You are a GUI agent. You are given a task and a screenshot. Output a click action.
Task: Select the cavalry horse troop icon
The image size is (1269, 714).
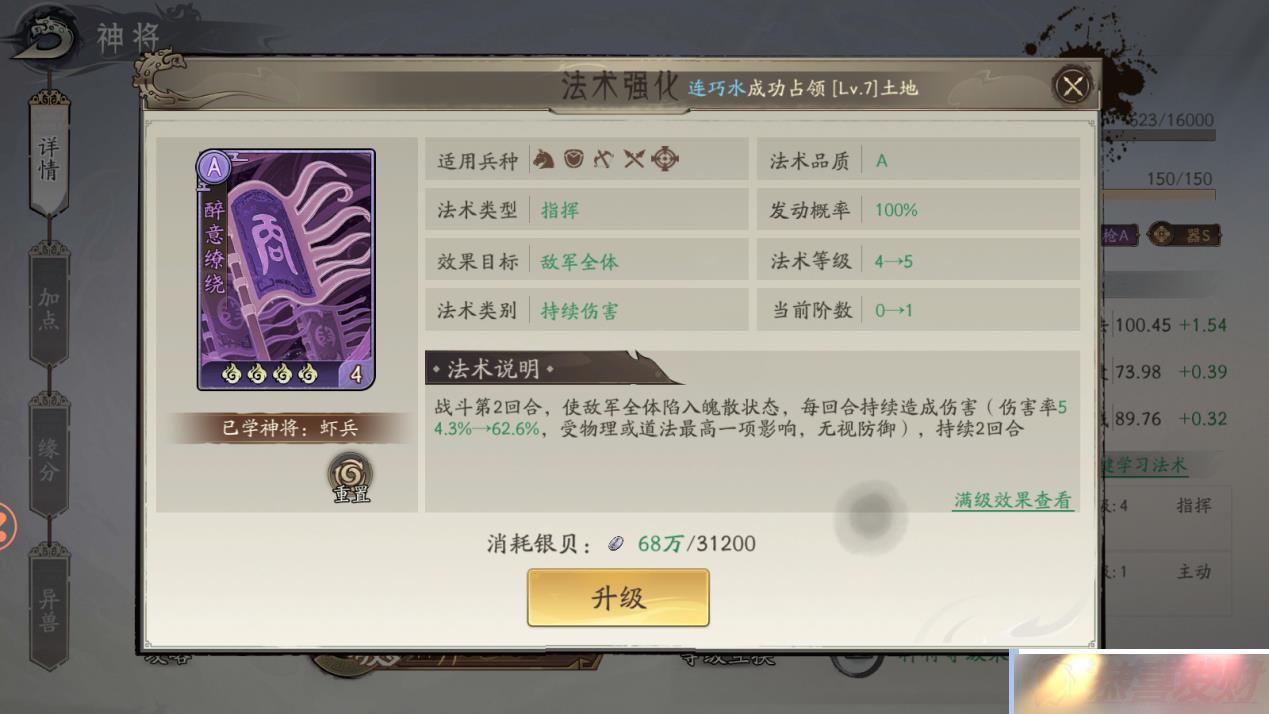[543, 159]
